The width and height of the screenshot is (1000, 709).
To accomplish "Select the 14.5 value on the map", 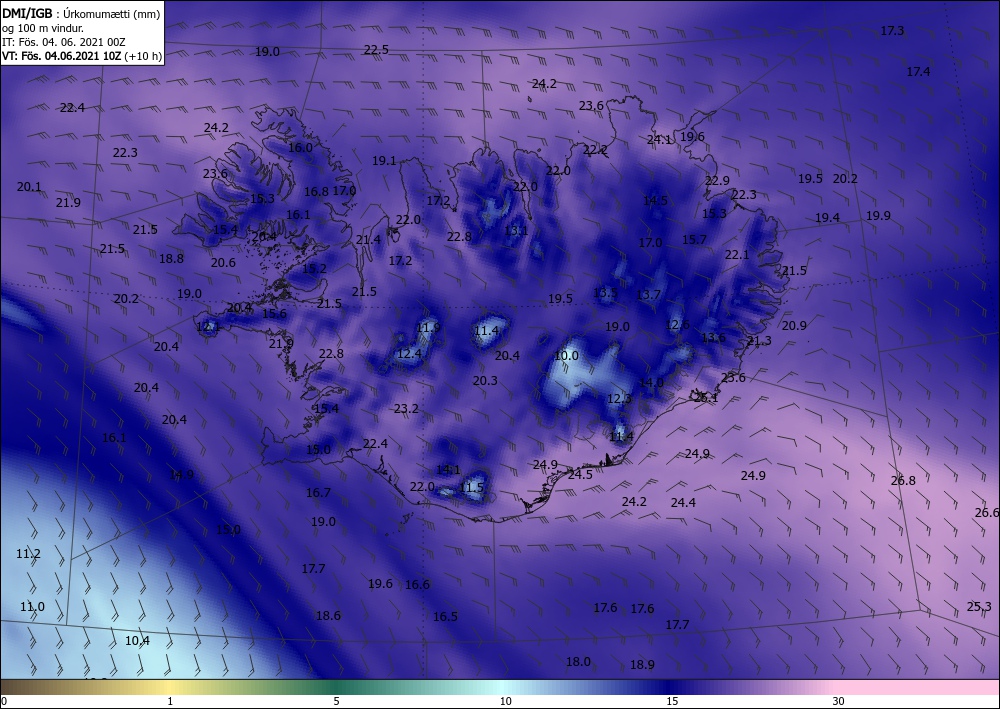I will point(655,200).
